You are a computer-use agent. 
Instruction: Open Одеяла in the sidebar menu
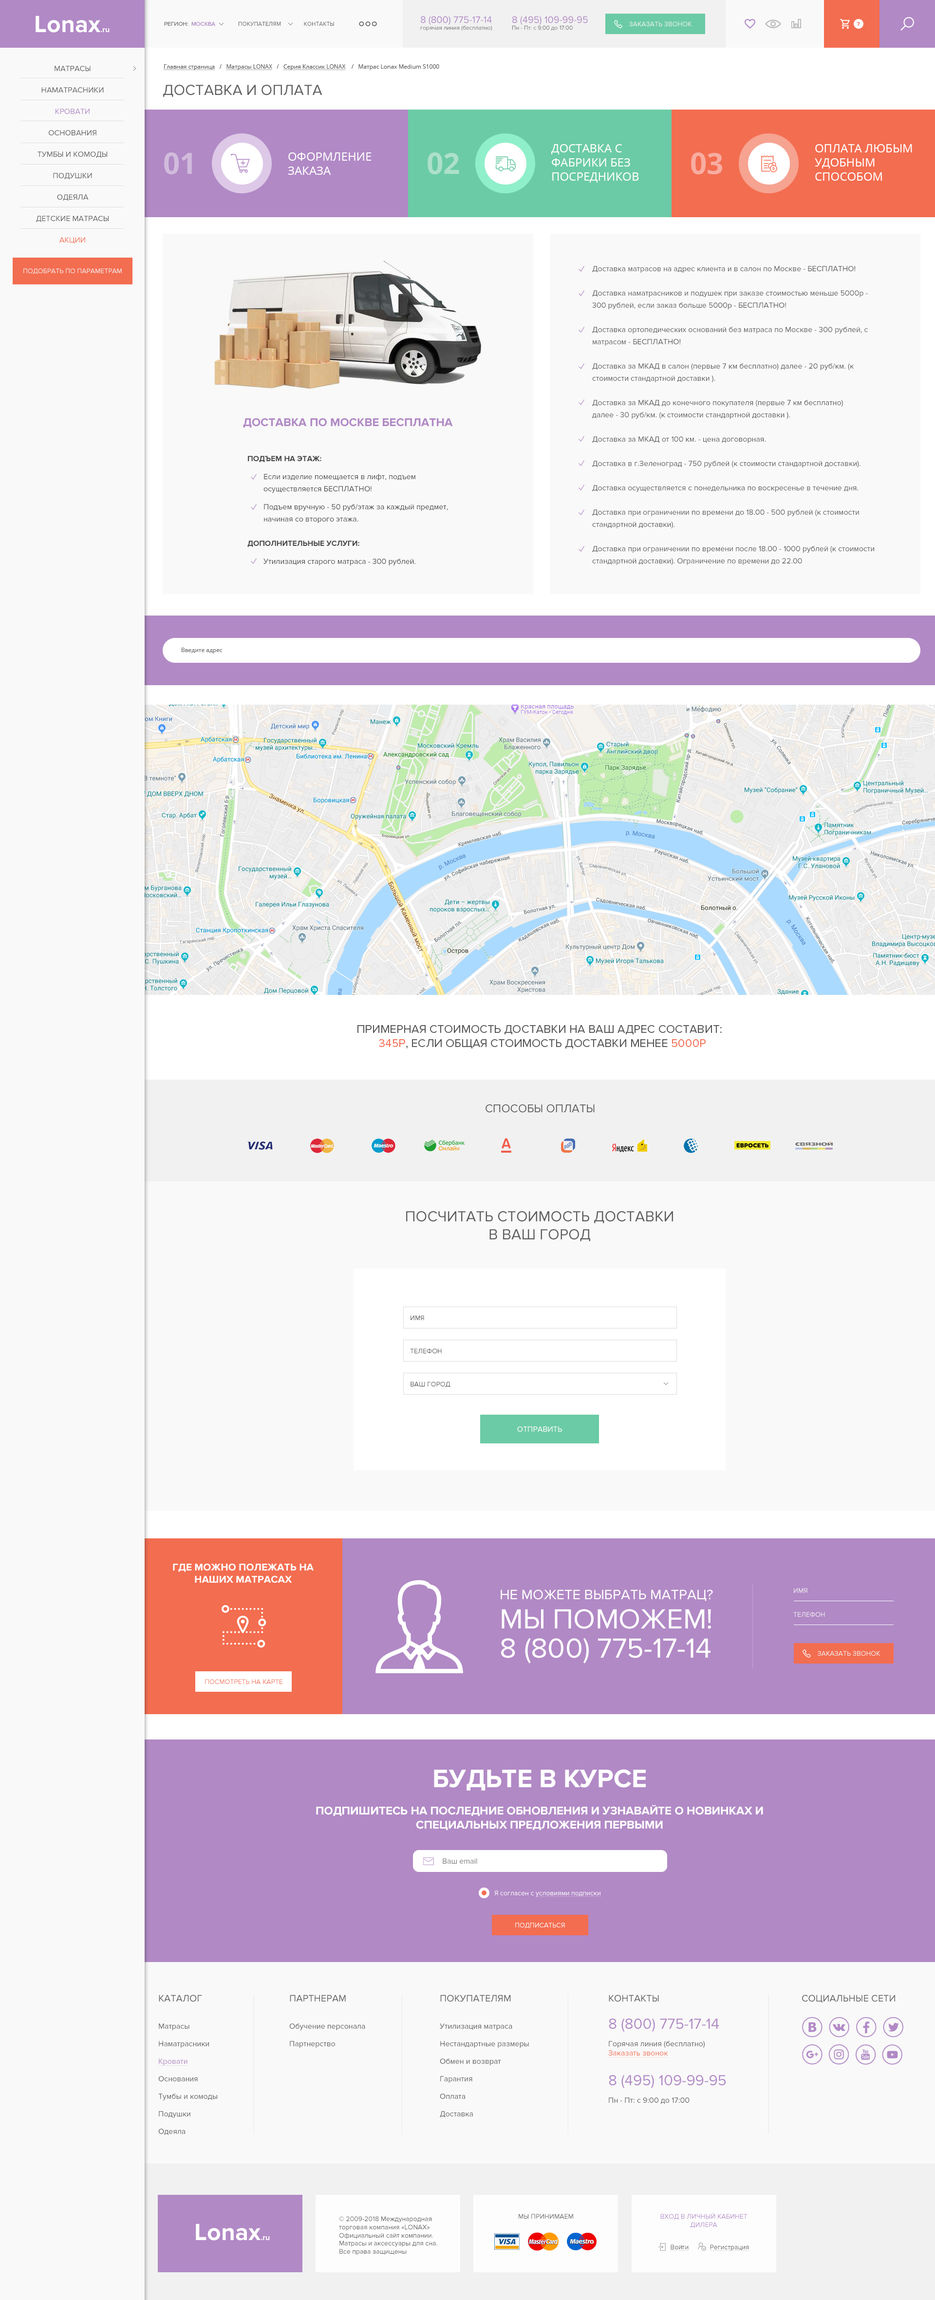coord(72,197)
